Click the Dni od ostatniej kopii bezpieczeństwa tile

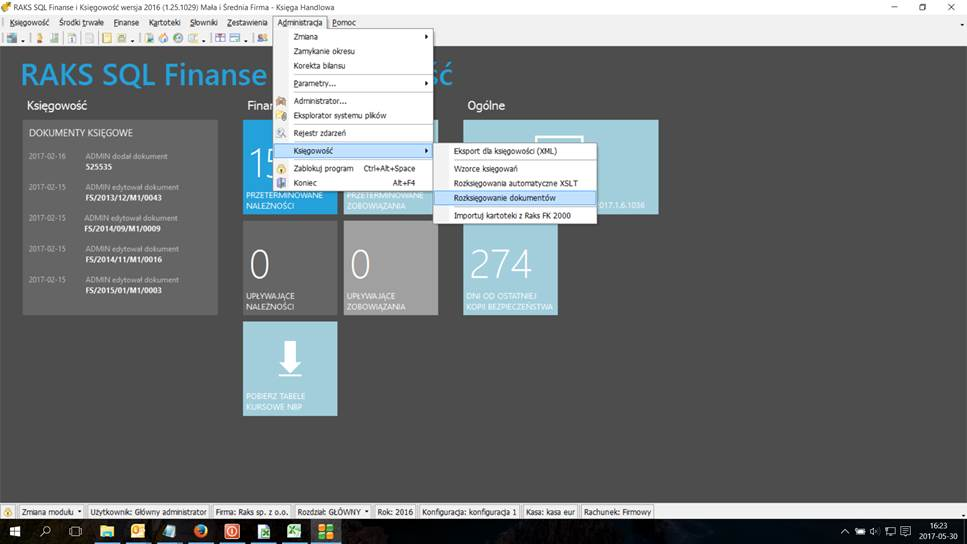(510, 268)
